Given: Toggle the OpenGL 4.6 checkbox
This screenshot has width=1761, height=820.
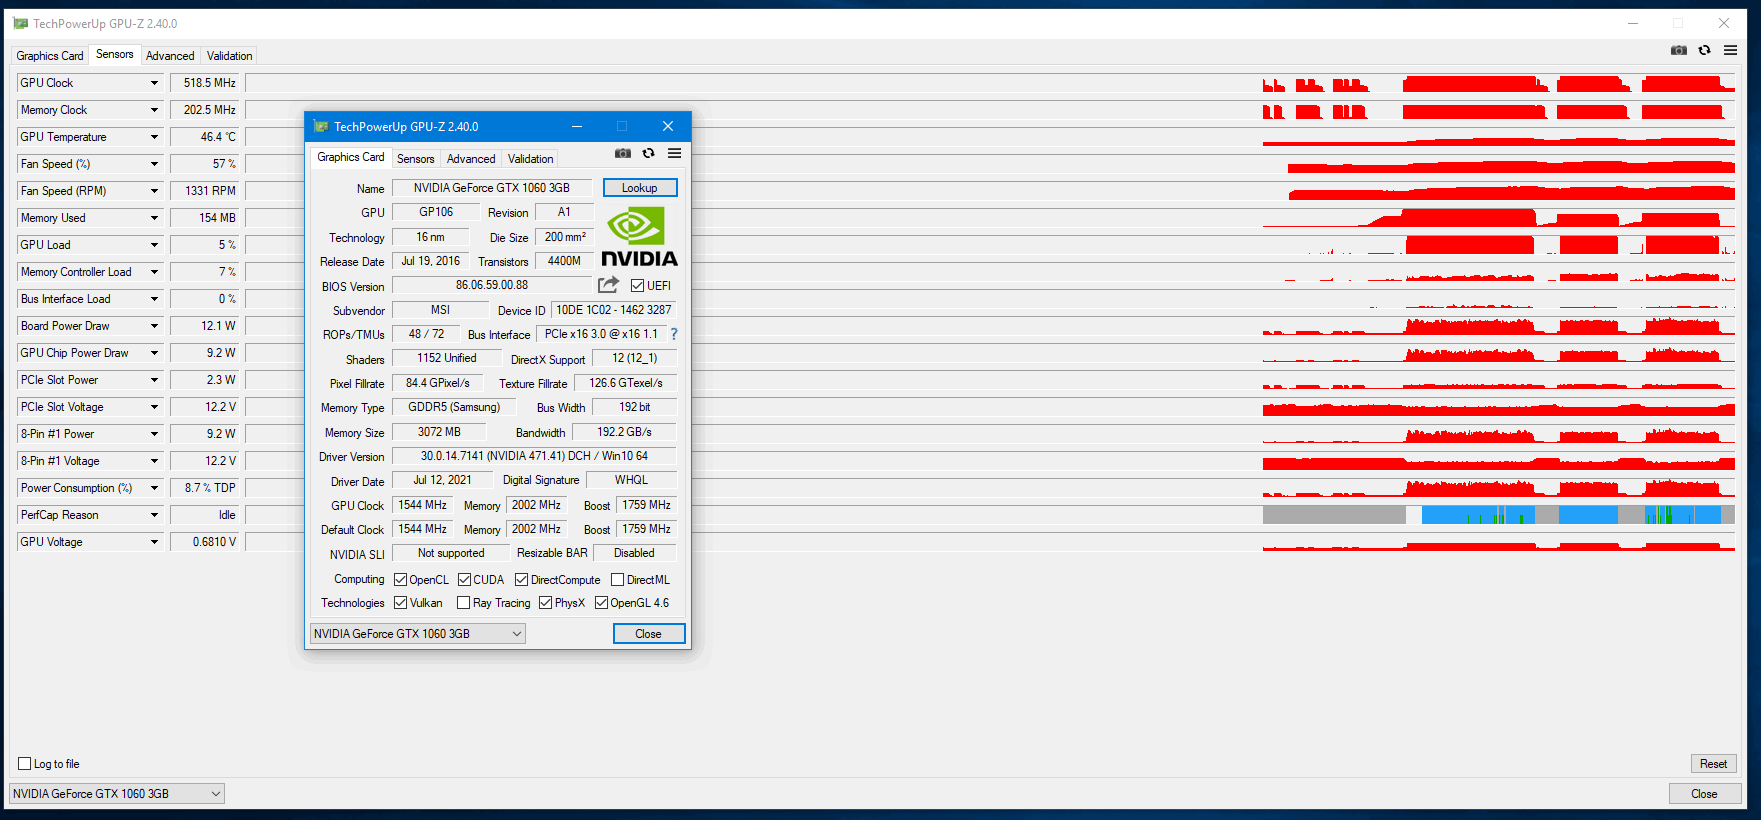Looking at the screenshot, I should point(601,603).
